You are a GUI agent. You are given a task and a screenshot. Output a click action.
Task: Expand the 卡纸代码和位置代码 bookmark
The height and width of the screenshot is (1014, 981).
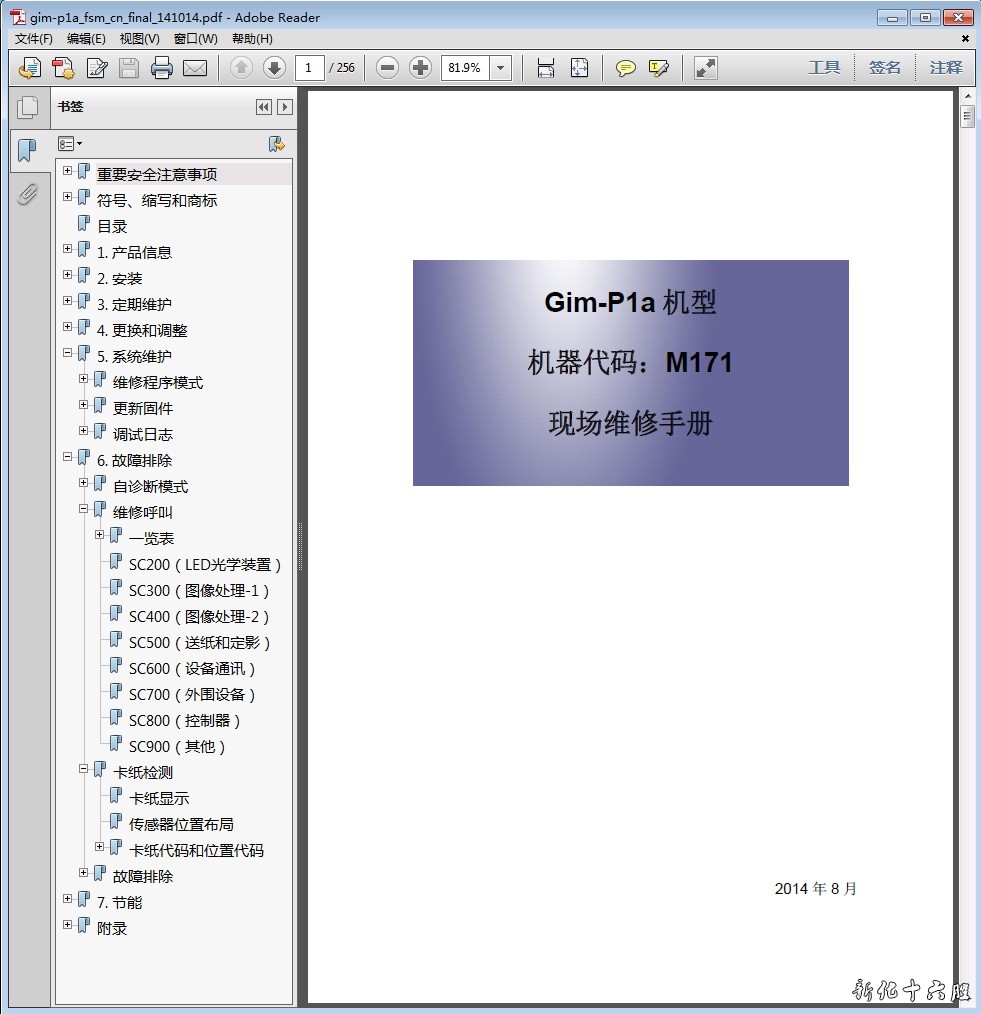pos(100,847)
